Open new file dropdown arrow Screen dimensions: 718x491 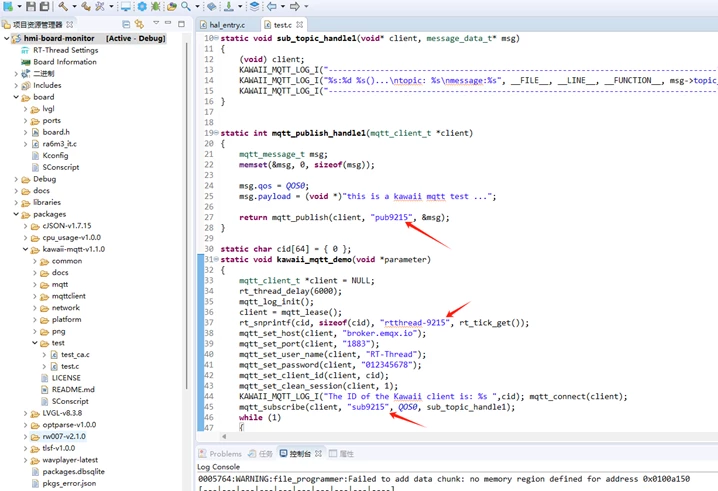pyautogui.click(x=19, y=6)
